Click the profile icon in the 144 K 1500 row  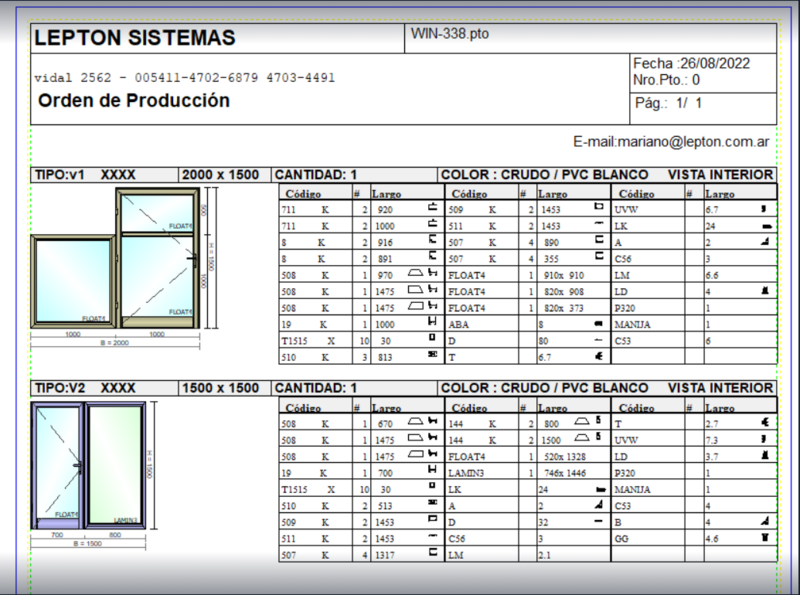(598, 437)
